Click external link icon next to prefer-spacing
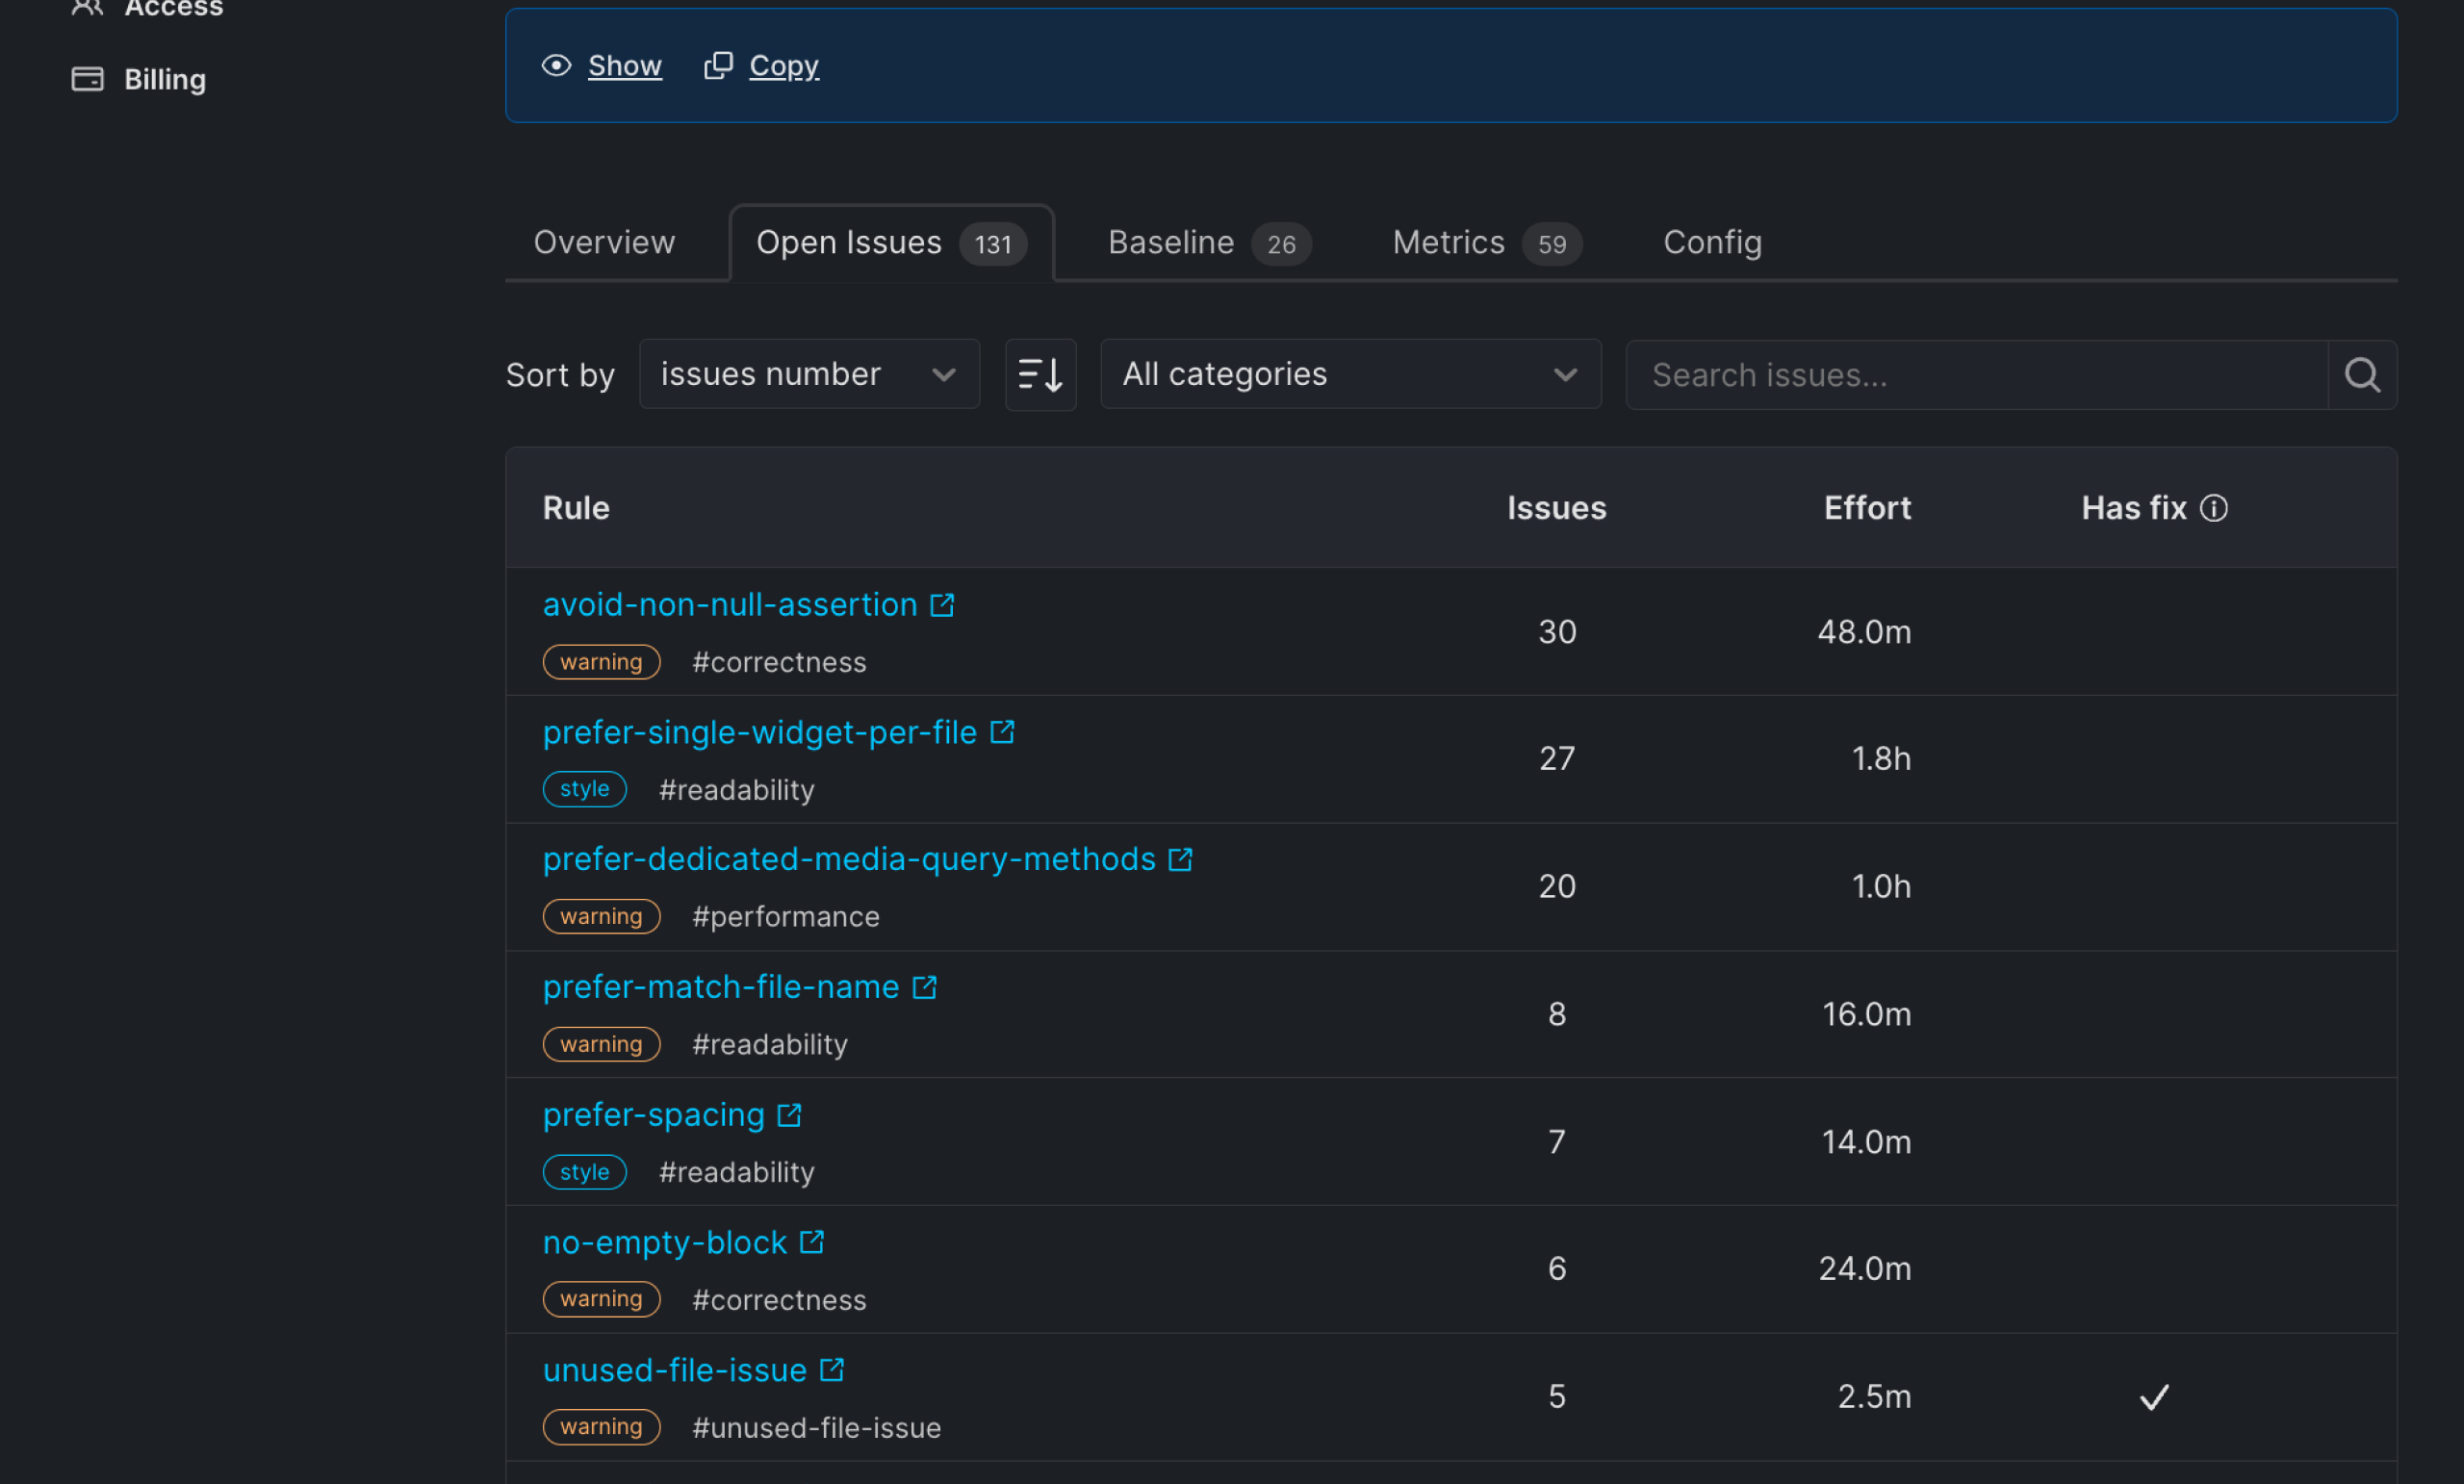This screenshot has height=1484, width=2464. click(789, 1114)
